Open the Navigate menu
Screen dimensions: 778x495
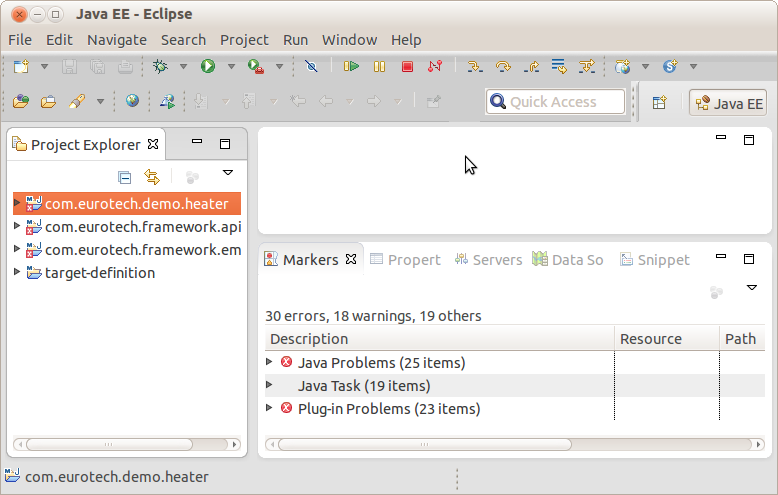[117, 40]
